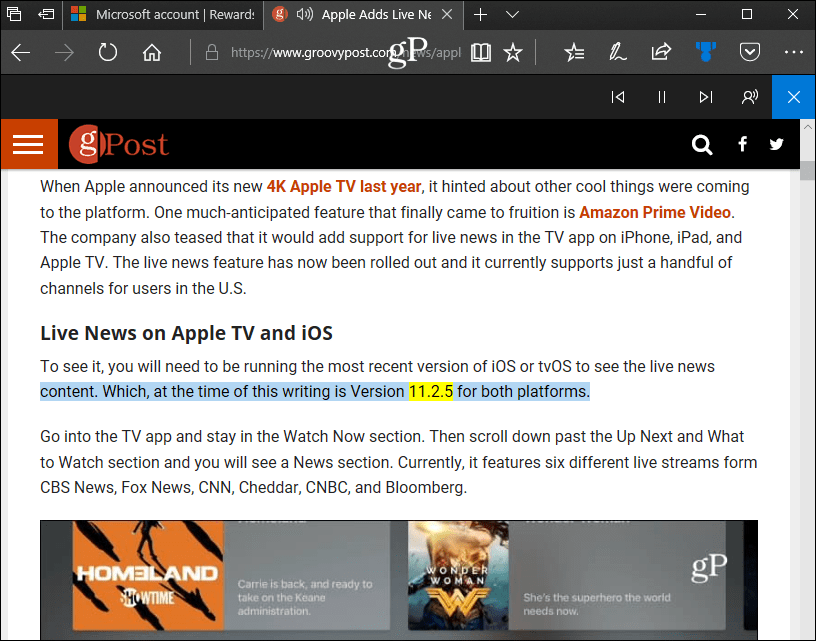Image resolution: width=816 pixels, height=641 pixels.
Task: Click the Homeland Showtime thumbnail
Action: [x=148, y=575]
